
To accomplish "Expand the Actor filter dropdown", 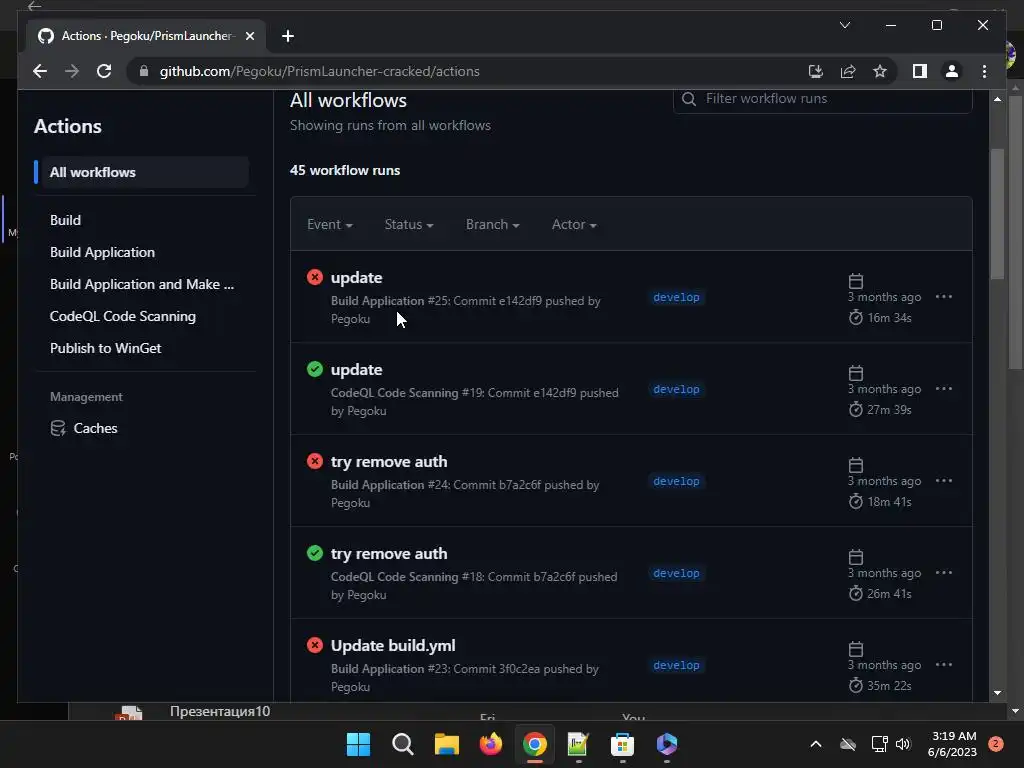I will (574, 224).
